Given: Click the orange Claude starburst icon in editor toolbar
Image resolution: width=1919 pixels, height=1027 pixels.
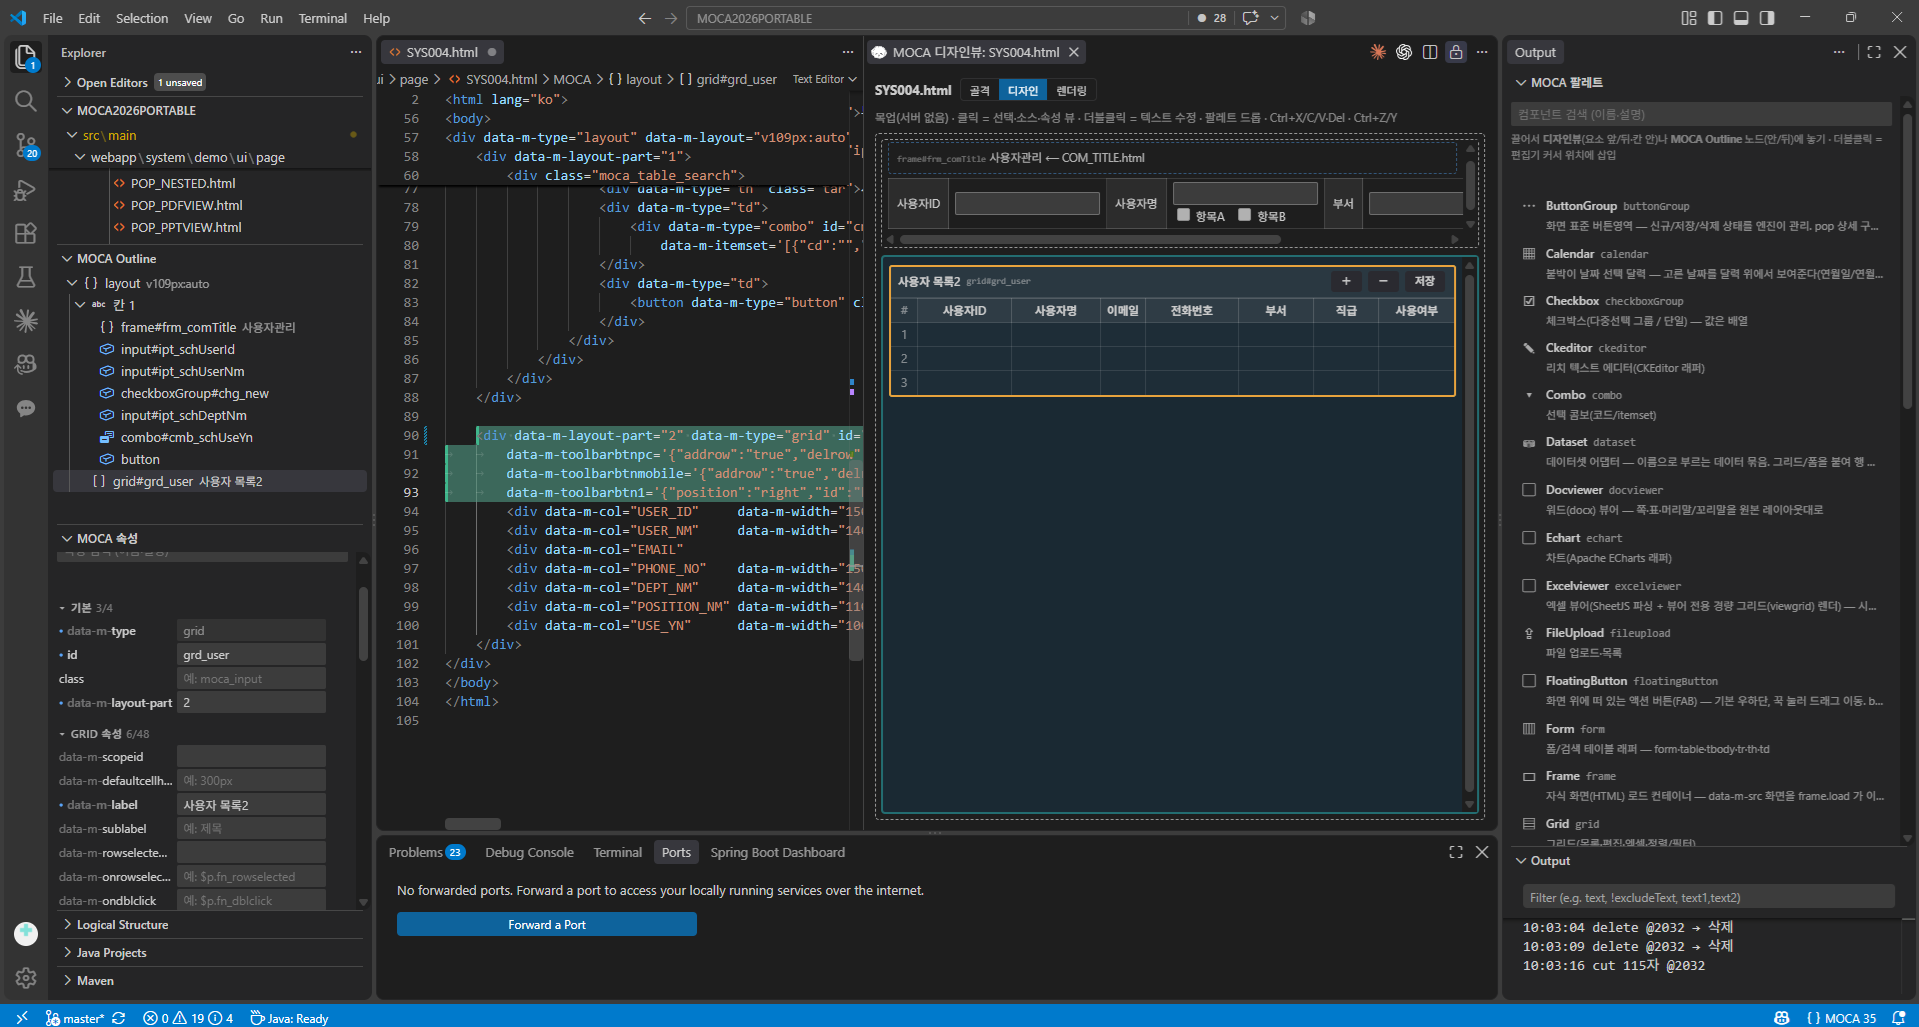Looking at the screenshot, I should (1378, 52).
